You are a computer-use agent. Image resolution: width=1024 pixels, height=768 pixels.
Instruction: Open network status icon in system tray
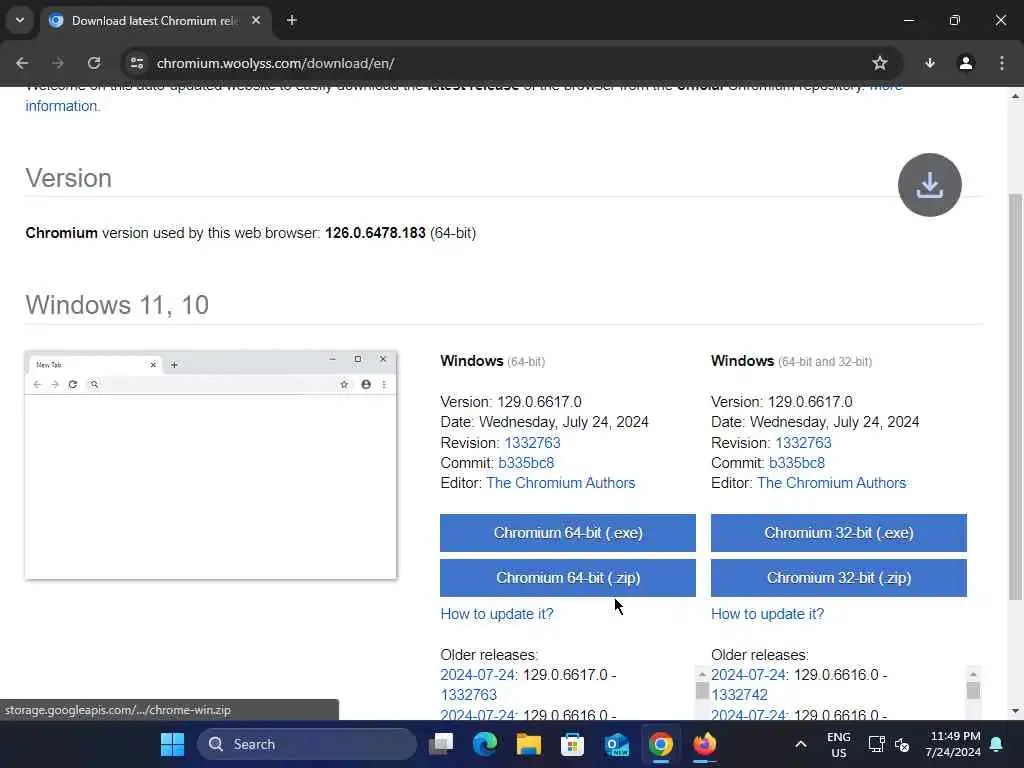coord(876,744)
